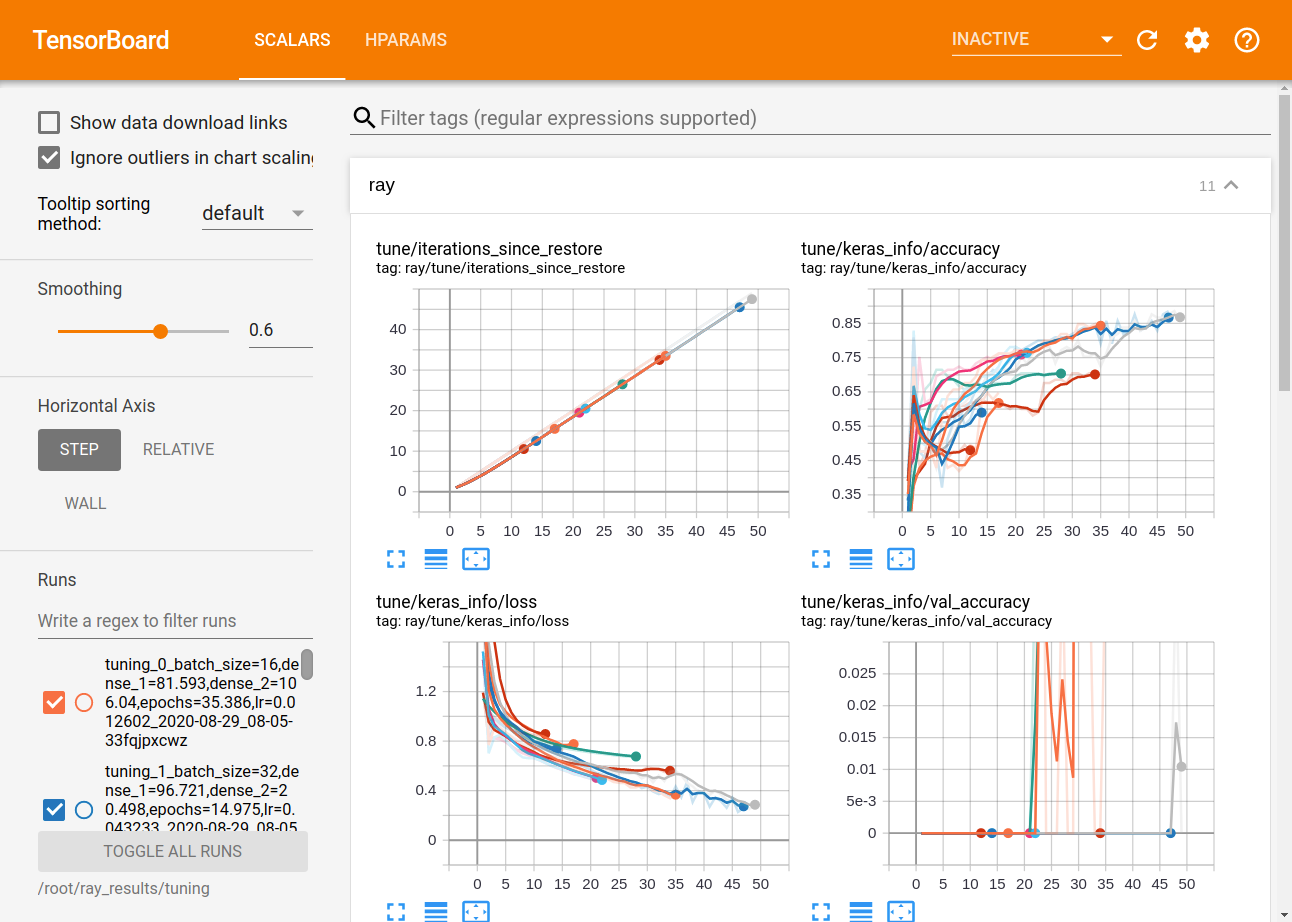Screen dimensions: 1292x922
Task: Fit domain to data on iterations_since_restore chart
Action: coord(476,559)
